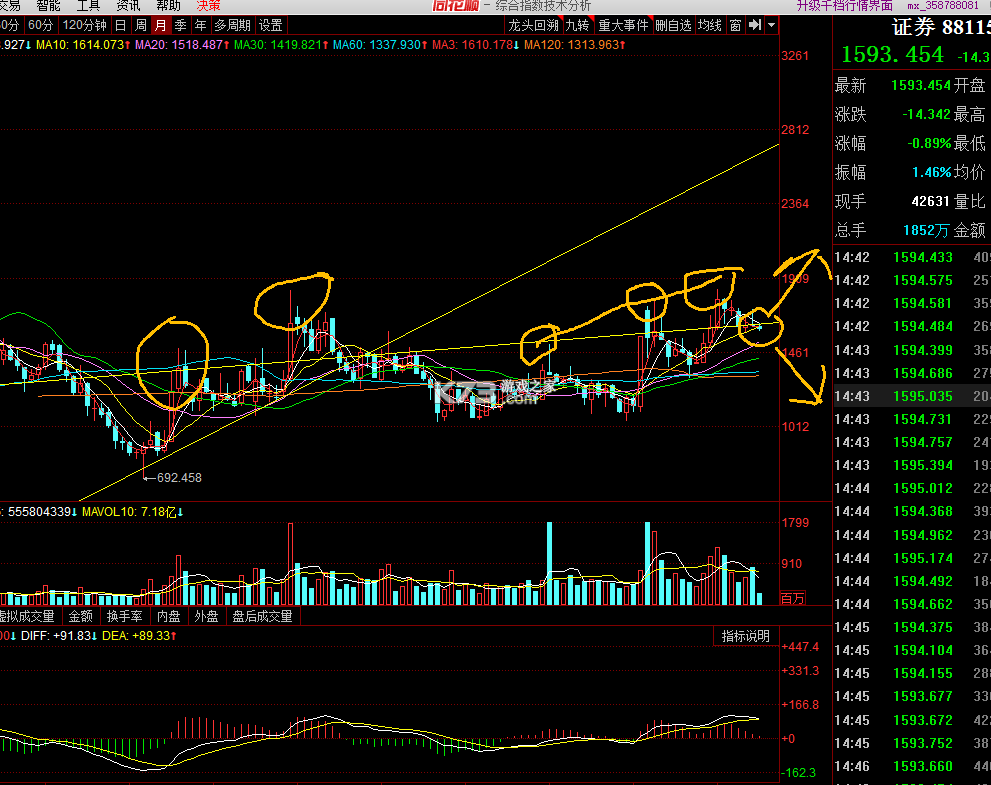
Task: Select the 季 quarterly period
Action: (181, 25)
